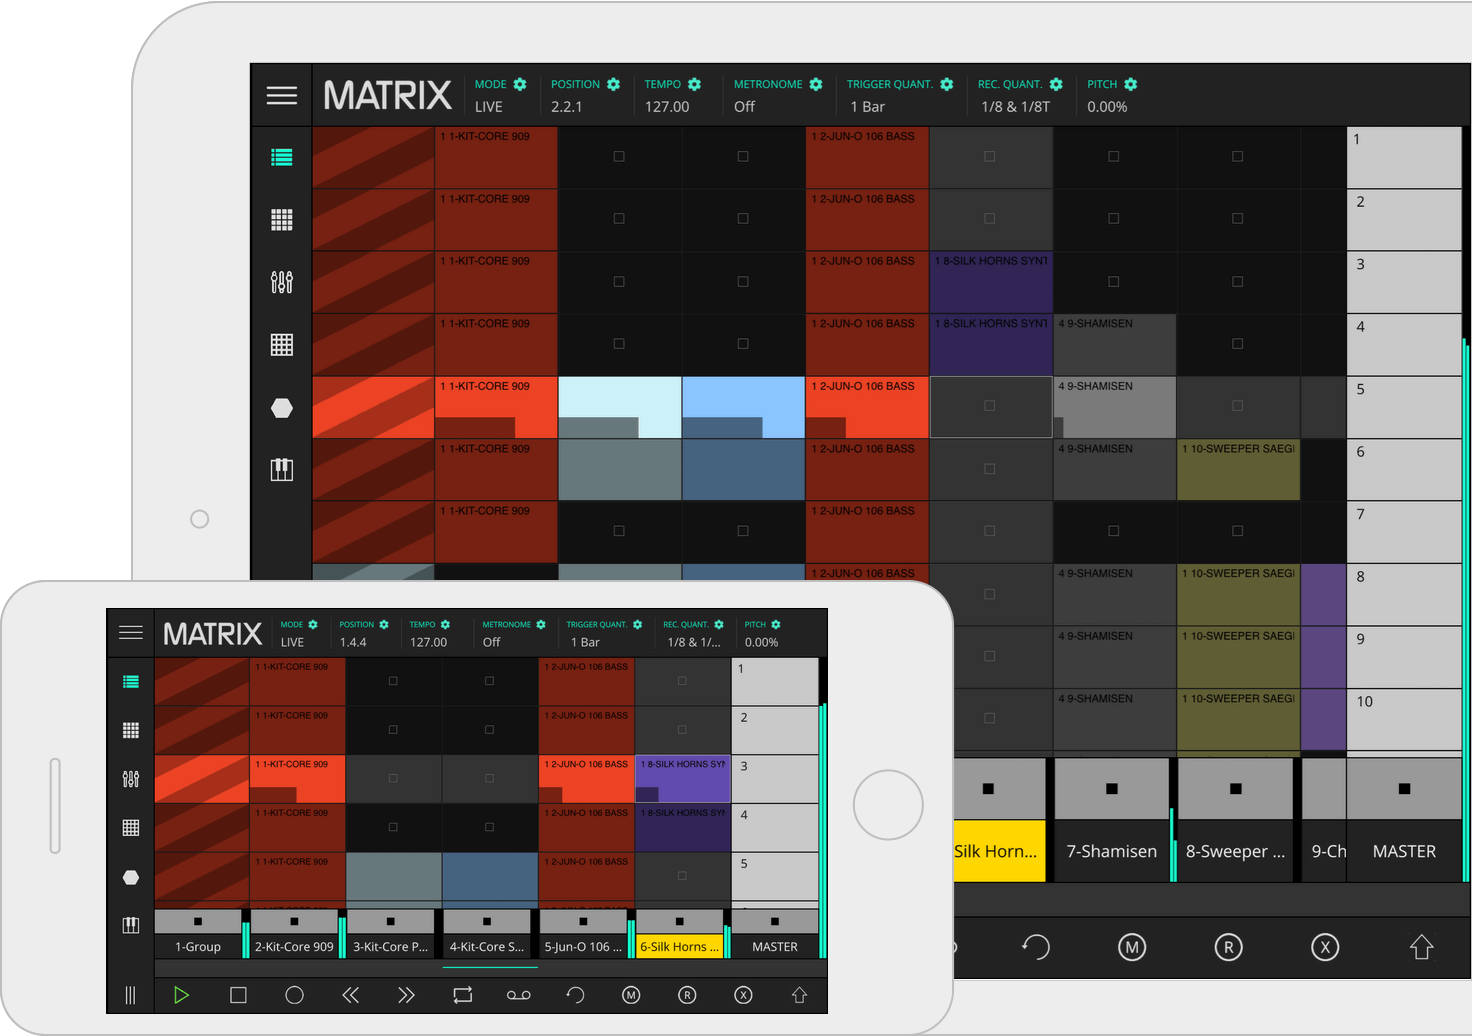Start playback with phone's green play button
Viewport: 1472px width, 1036px height.
pyautogui.click(x=181, y=995)
